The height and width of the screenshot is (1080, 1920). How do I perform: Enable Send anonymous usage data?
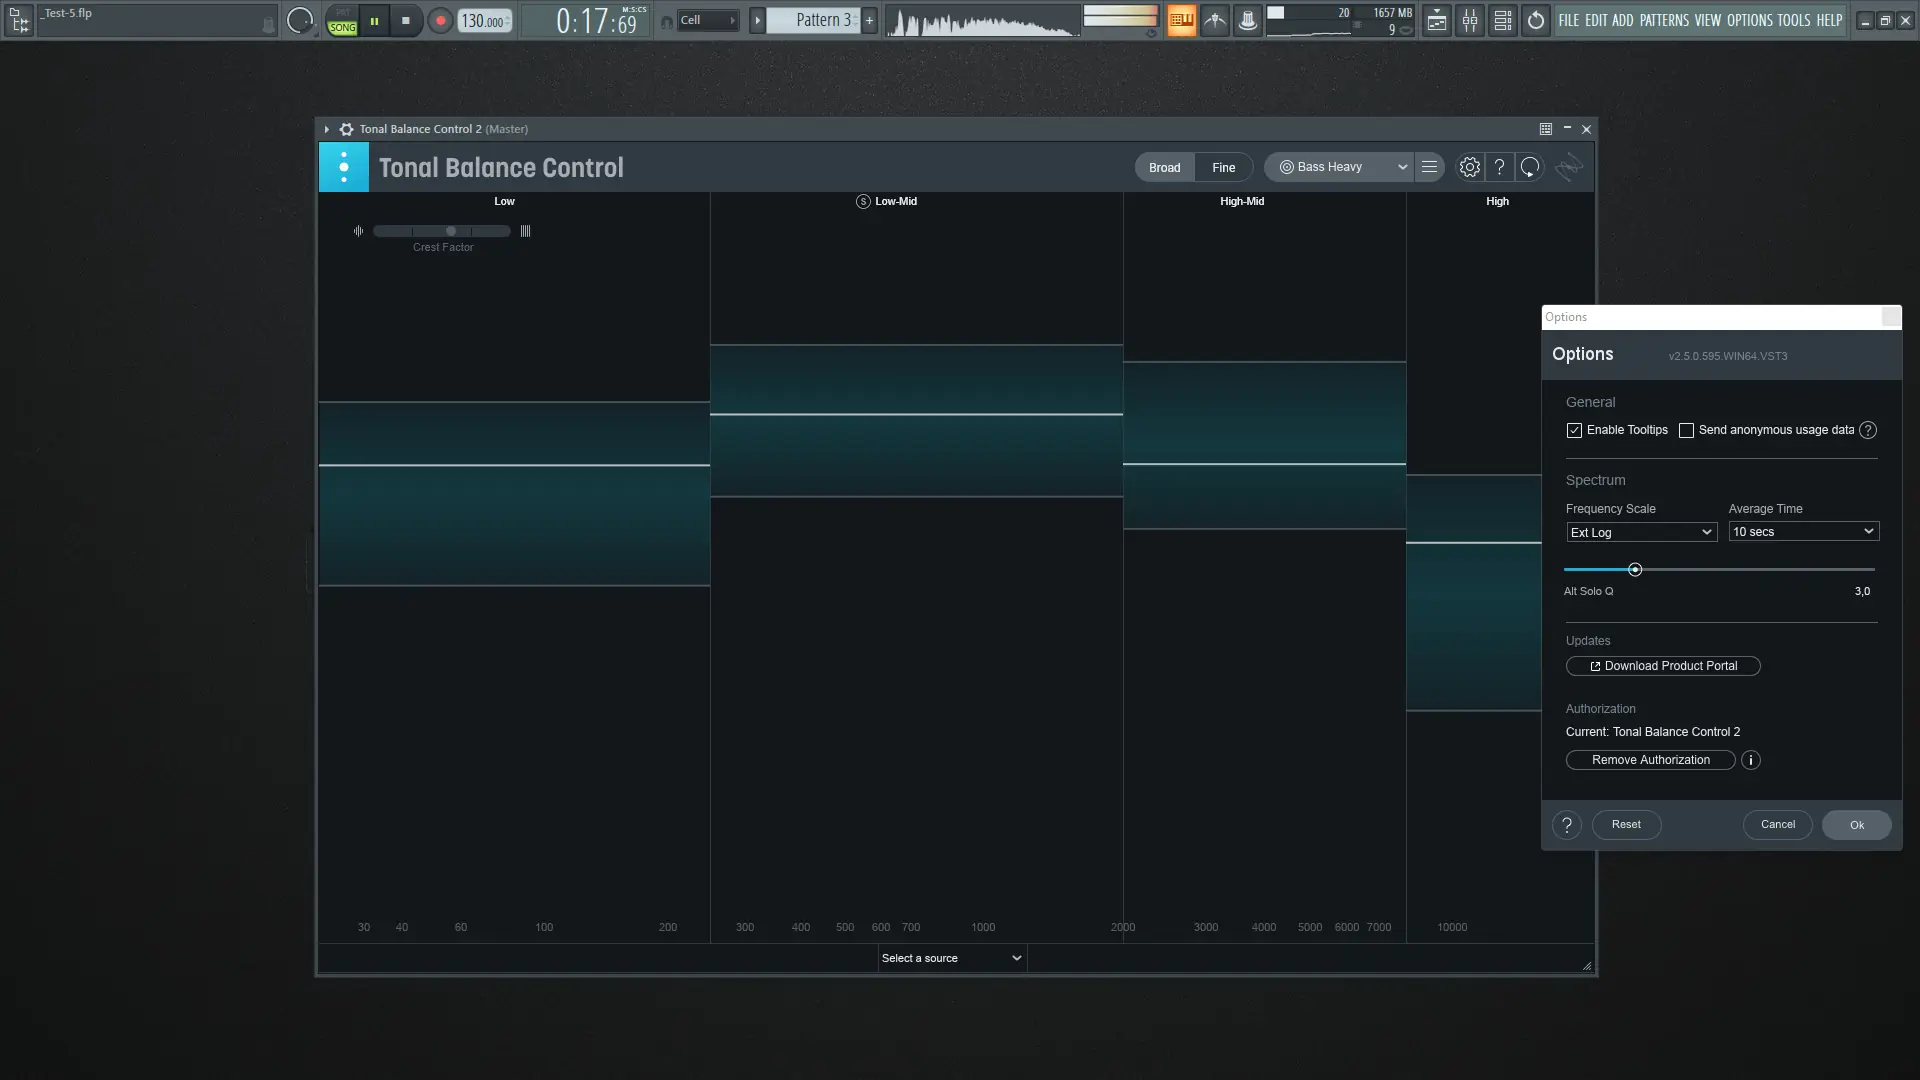pyautogui.click(x=1686, y=430)
